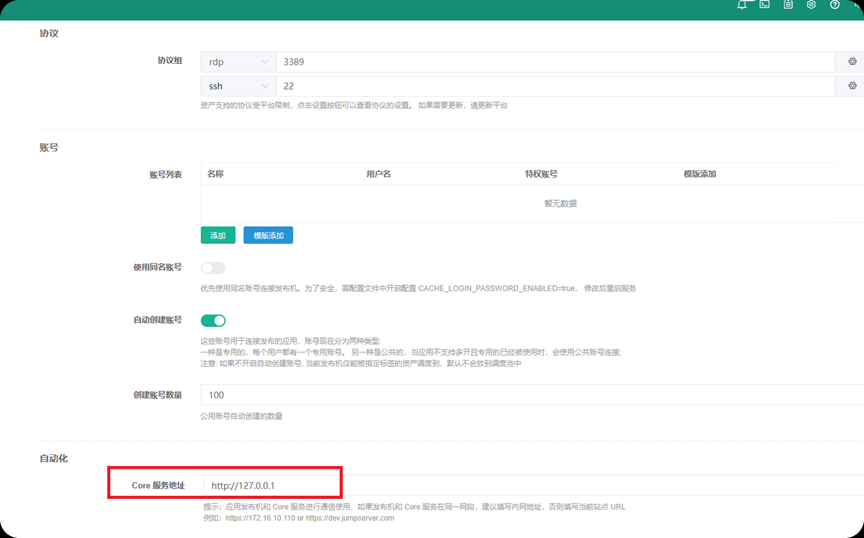Click the Core 服务地址 input field

533,486
